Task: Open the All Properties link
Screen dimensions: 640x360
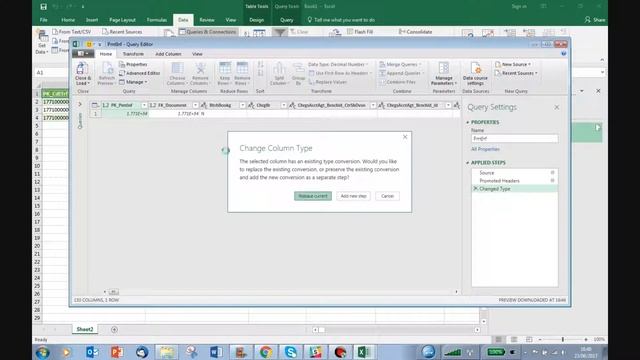Action: click(485, 149)
